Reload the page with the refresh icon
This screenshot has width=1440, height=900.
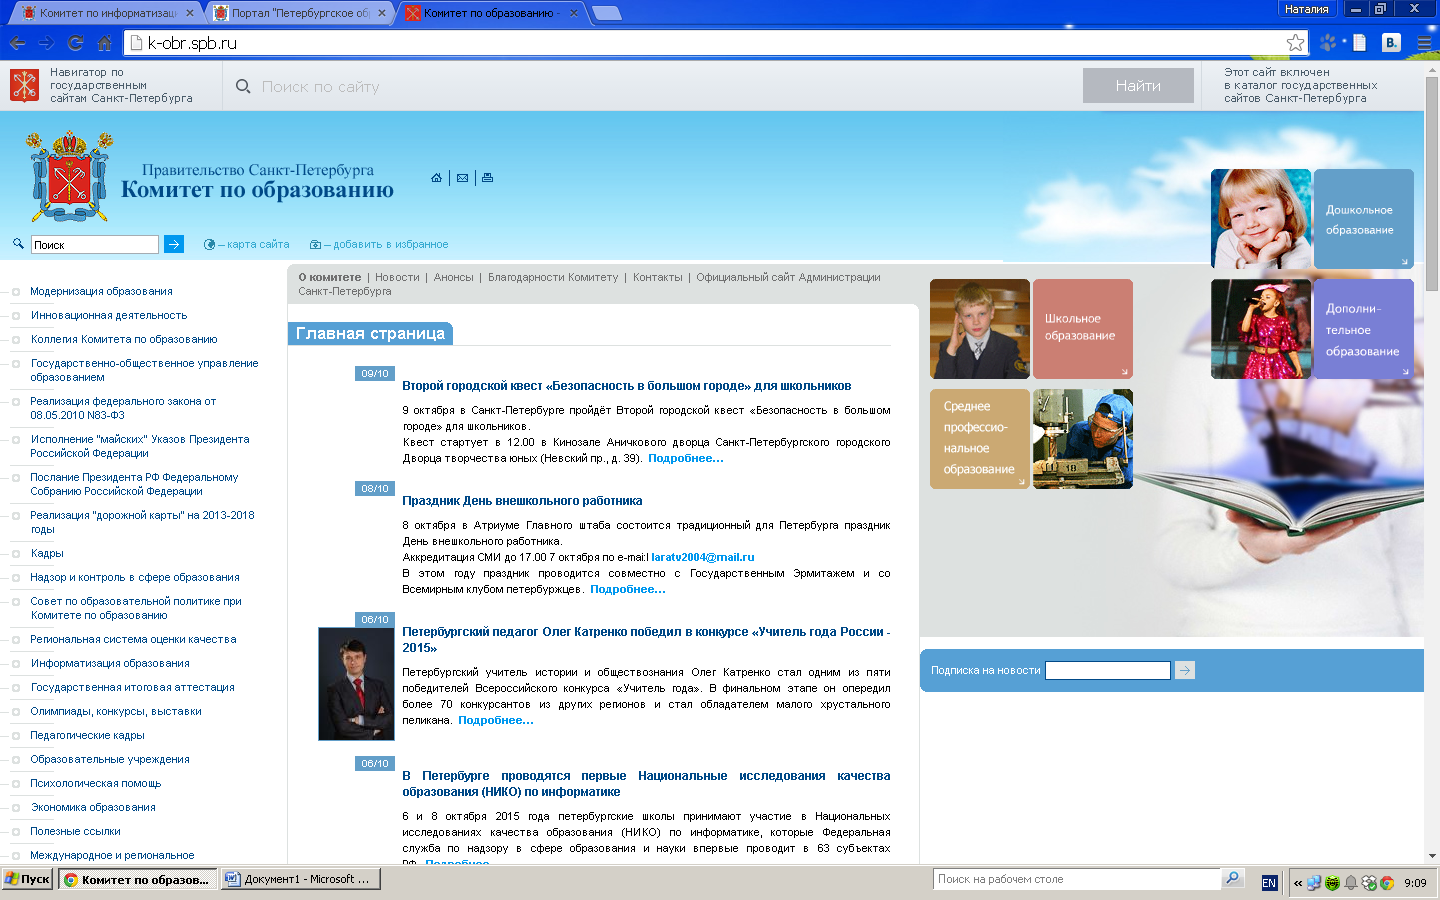click(x=75, y=43)
